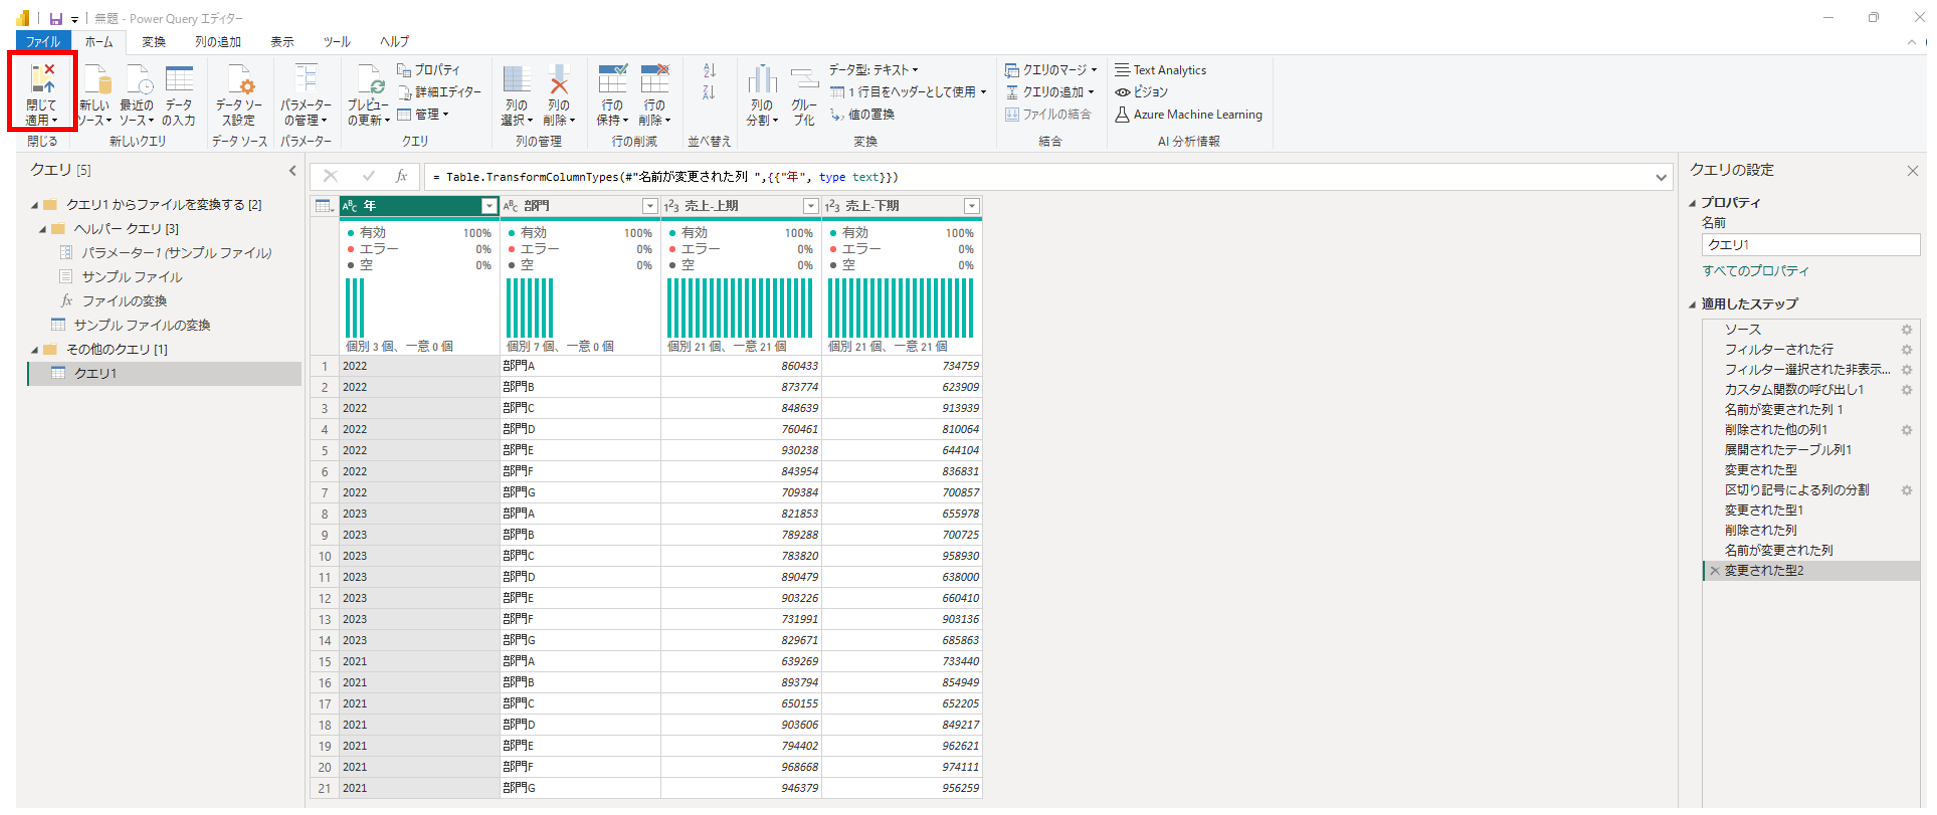This screenshot has width=1937, height=815.
Task: Click 行の保持 (Keep Rows) icon
Action: coord(612,79)
